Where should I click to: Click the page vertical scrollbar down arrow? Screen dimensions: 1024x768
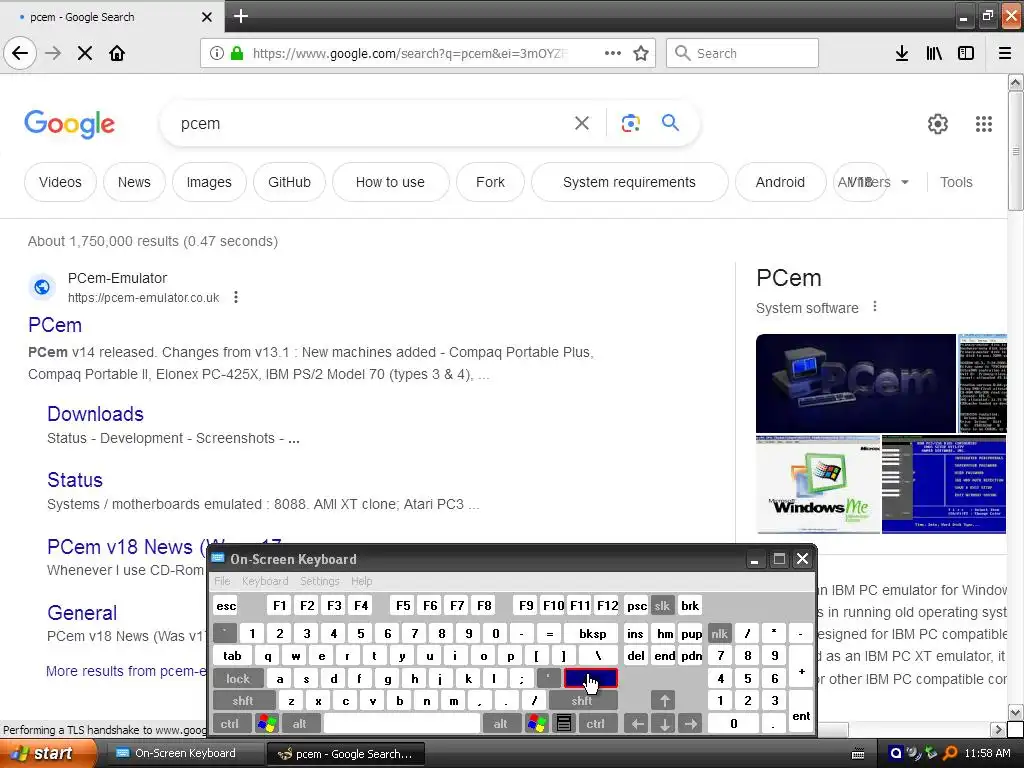1015,712
